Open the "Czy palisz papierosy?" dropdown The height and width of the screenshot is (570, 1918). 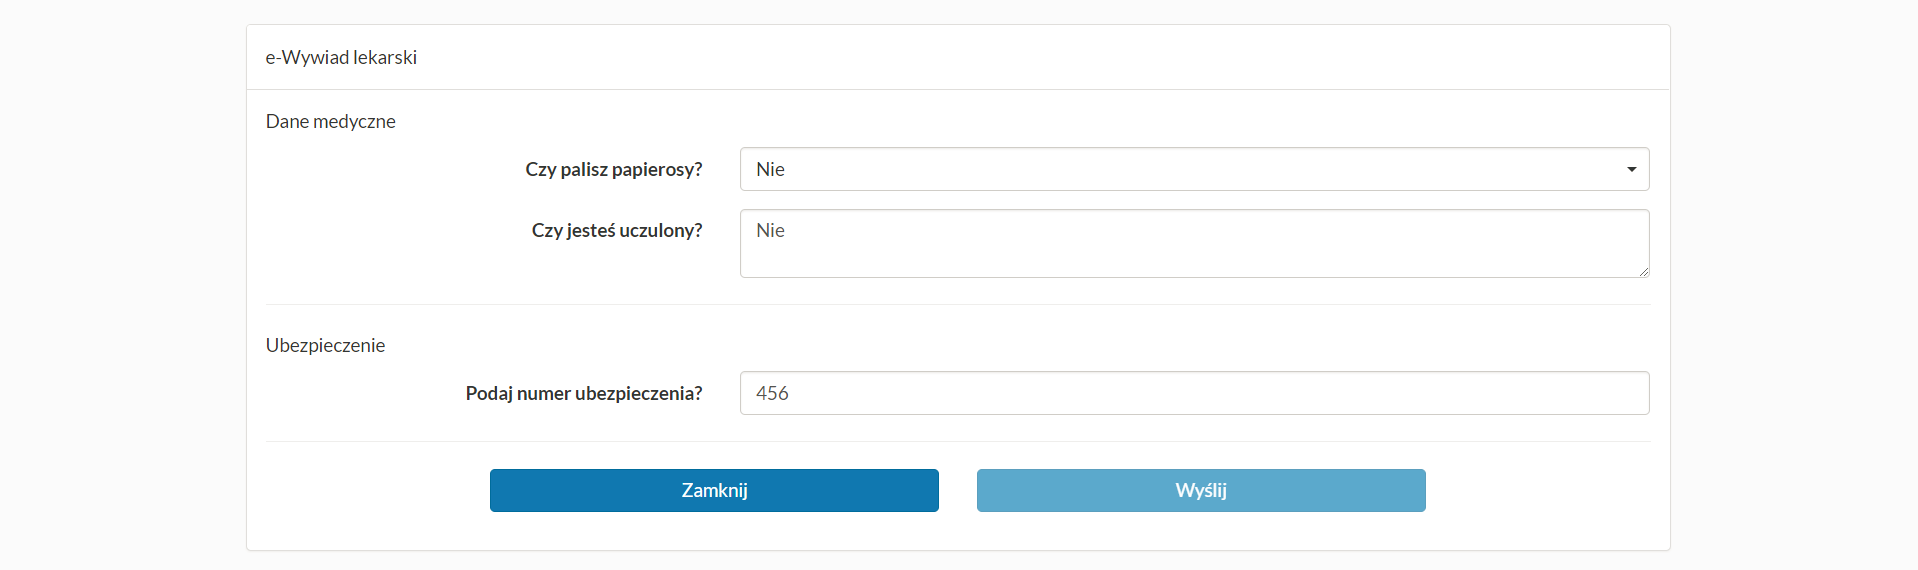(x=1194, y=169)
